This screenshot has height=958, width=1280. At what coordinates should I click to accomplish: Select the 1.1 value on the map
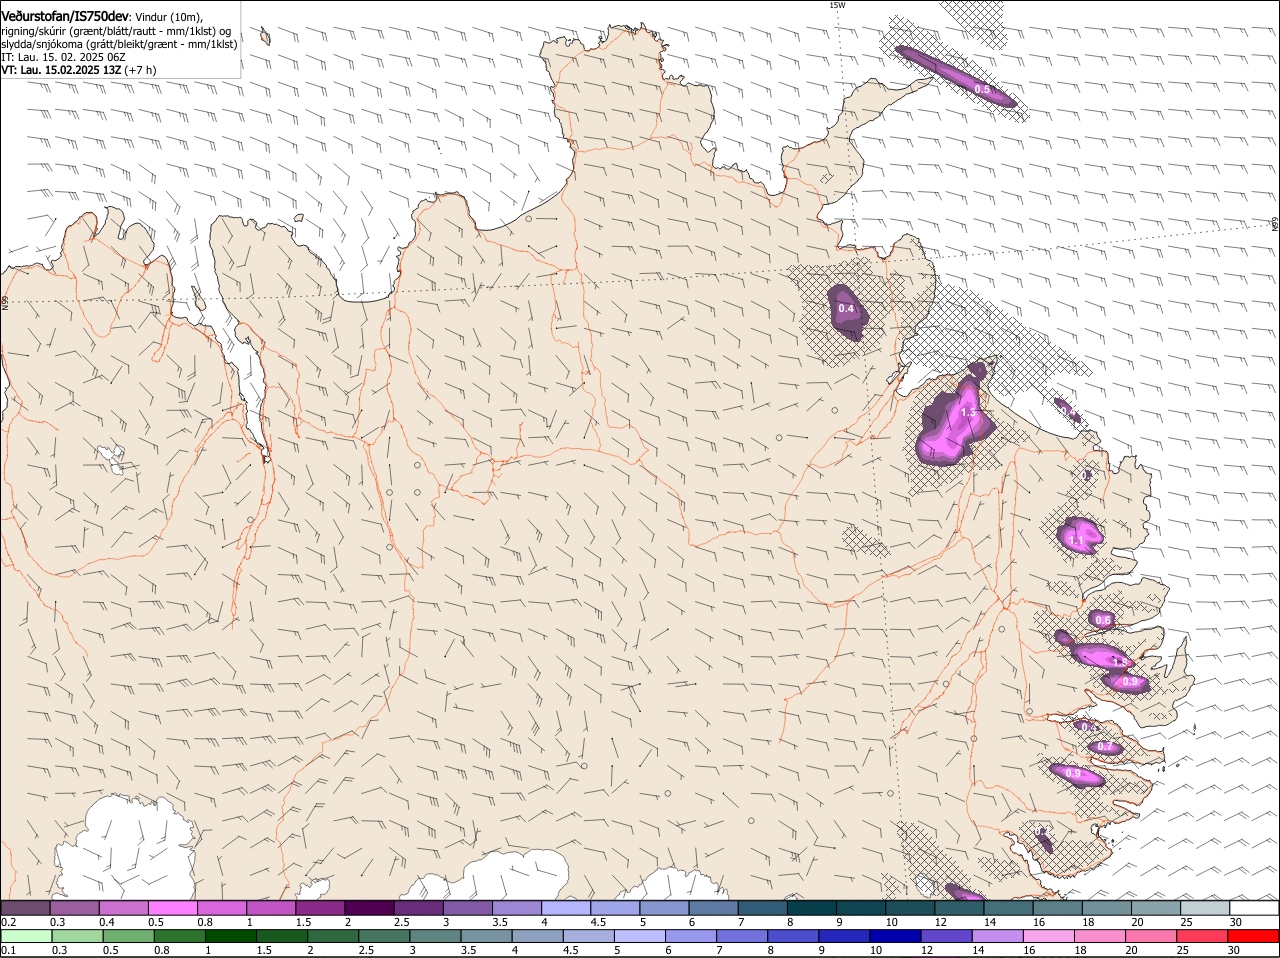(x=1076, y=540)
